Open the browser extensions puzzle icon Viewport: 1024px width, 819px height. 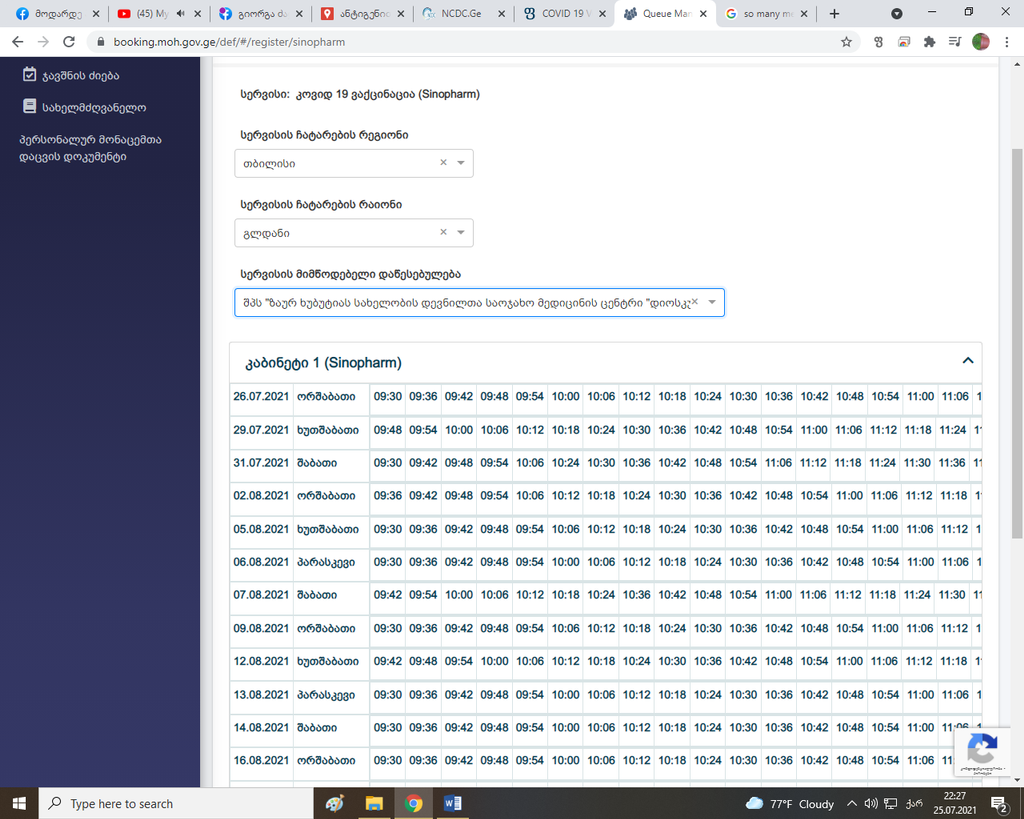click(929, 42)
